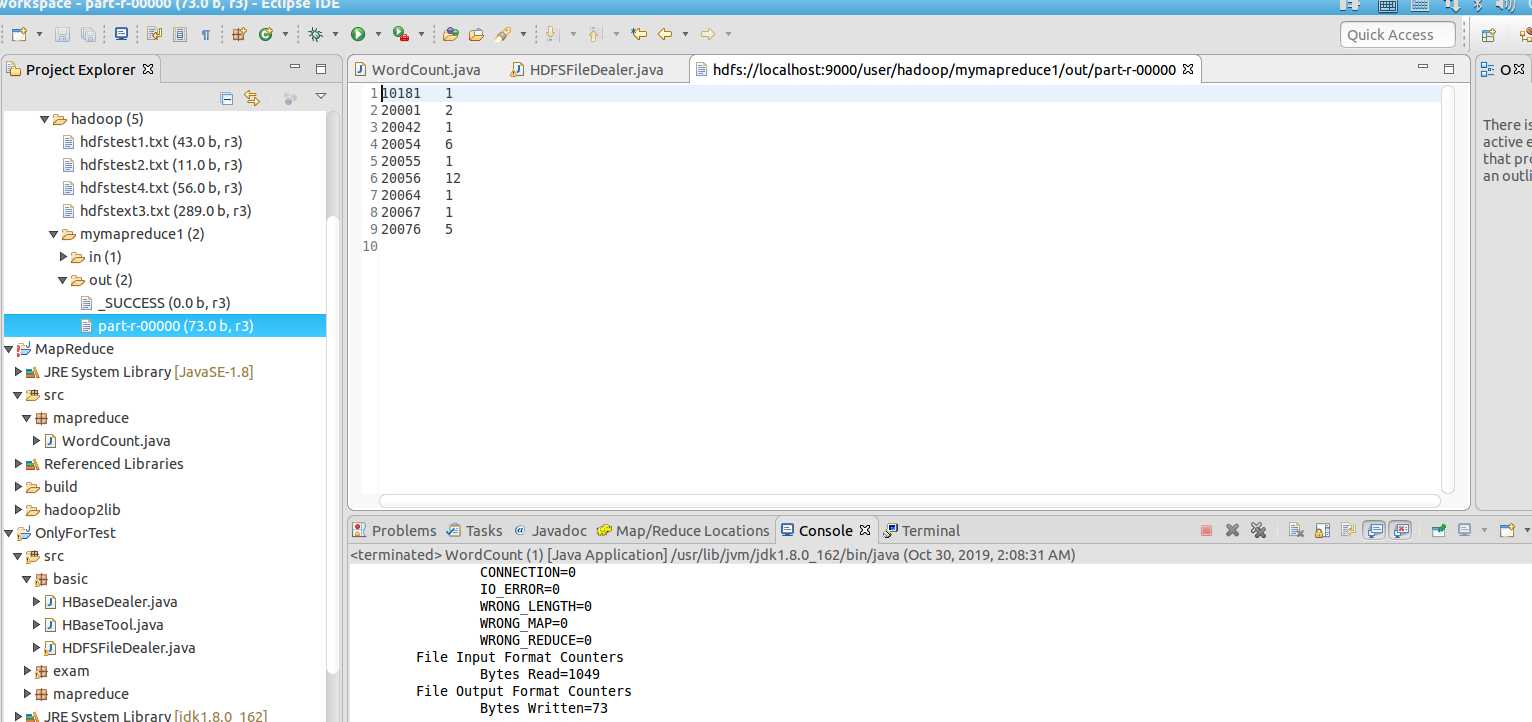
Task: Toggle Link with Editor in Project Explorer
Action: [x=252, y=98]
